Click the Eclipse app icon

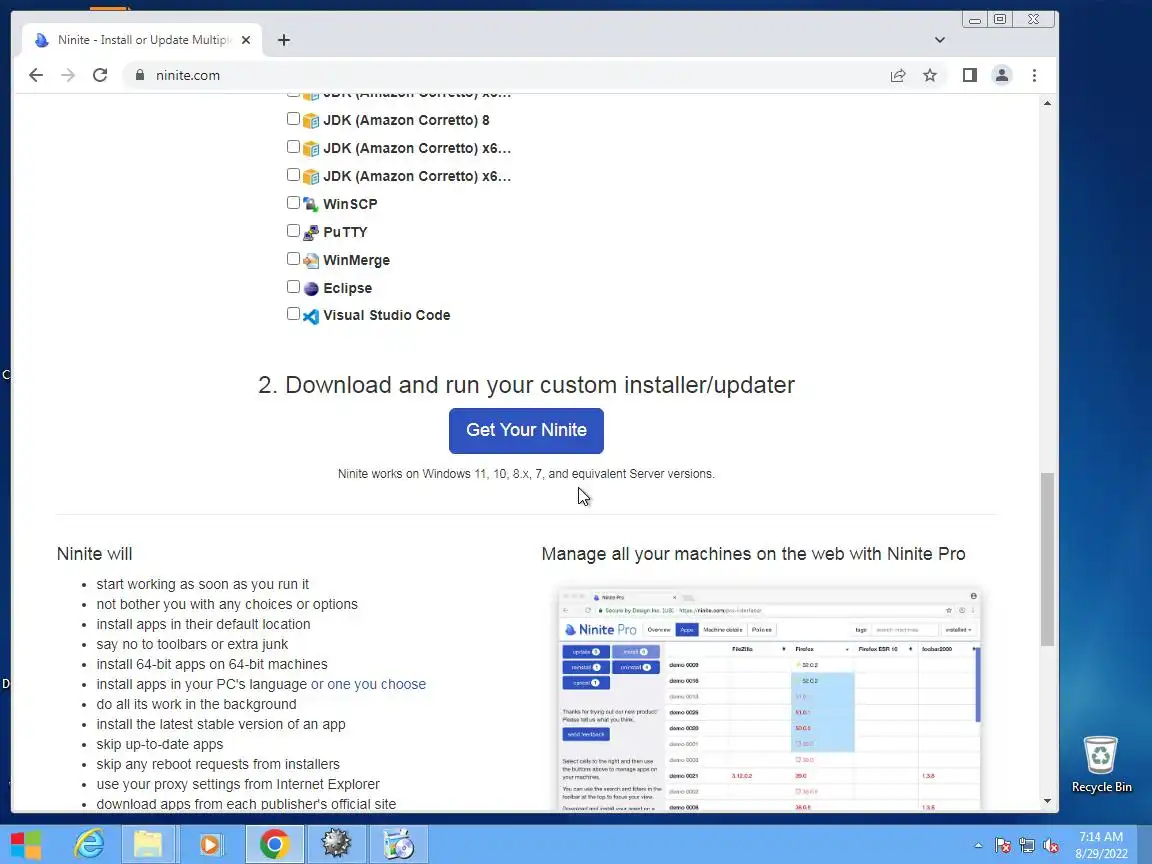click(x=311, y=288)
